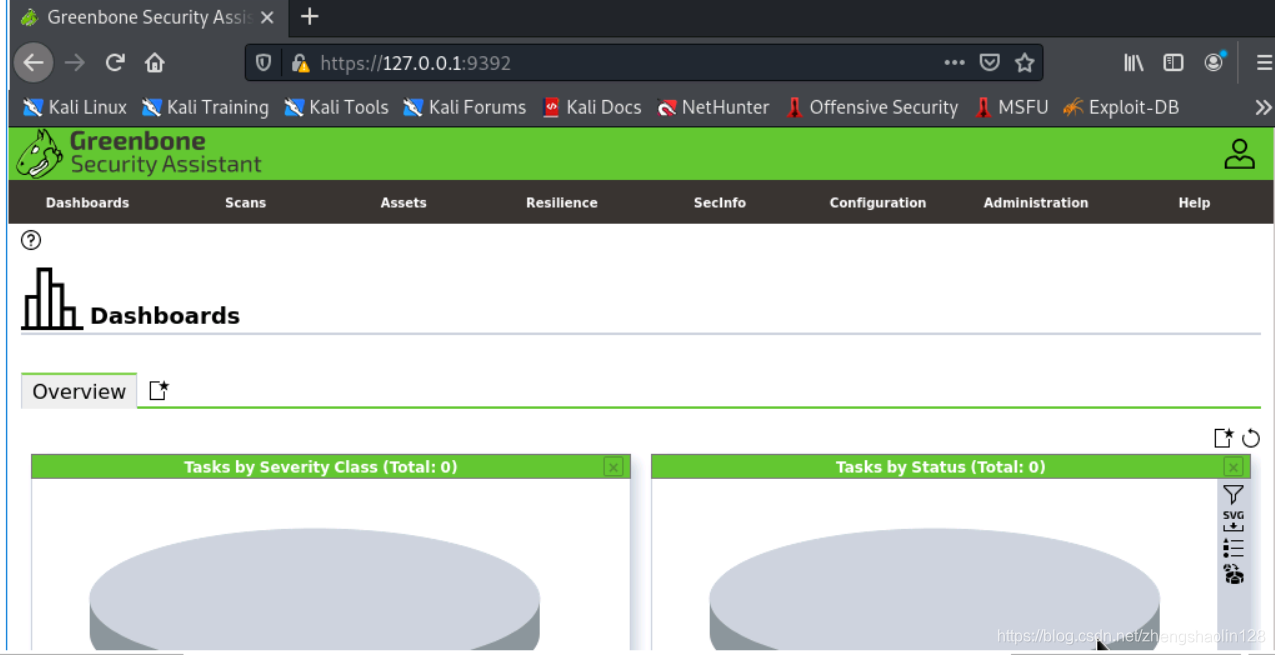The image size is (1275, 655).
Task: Open the Configuration menu
Action: click(x=878, y=202)
